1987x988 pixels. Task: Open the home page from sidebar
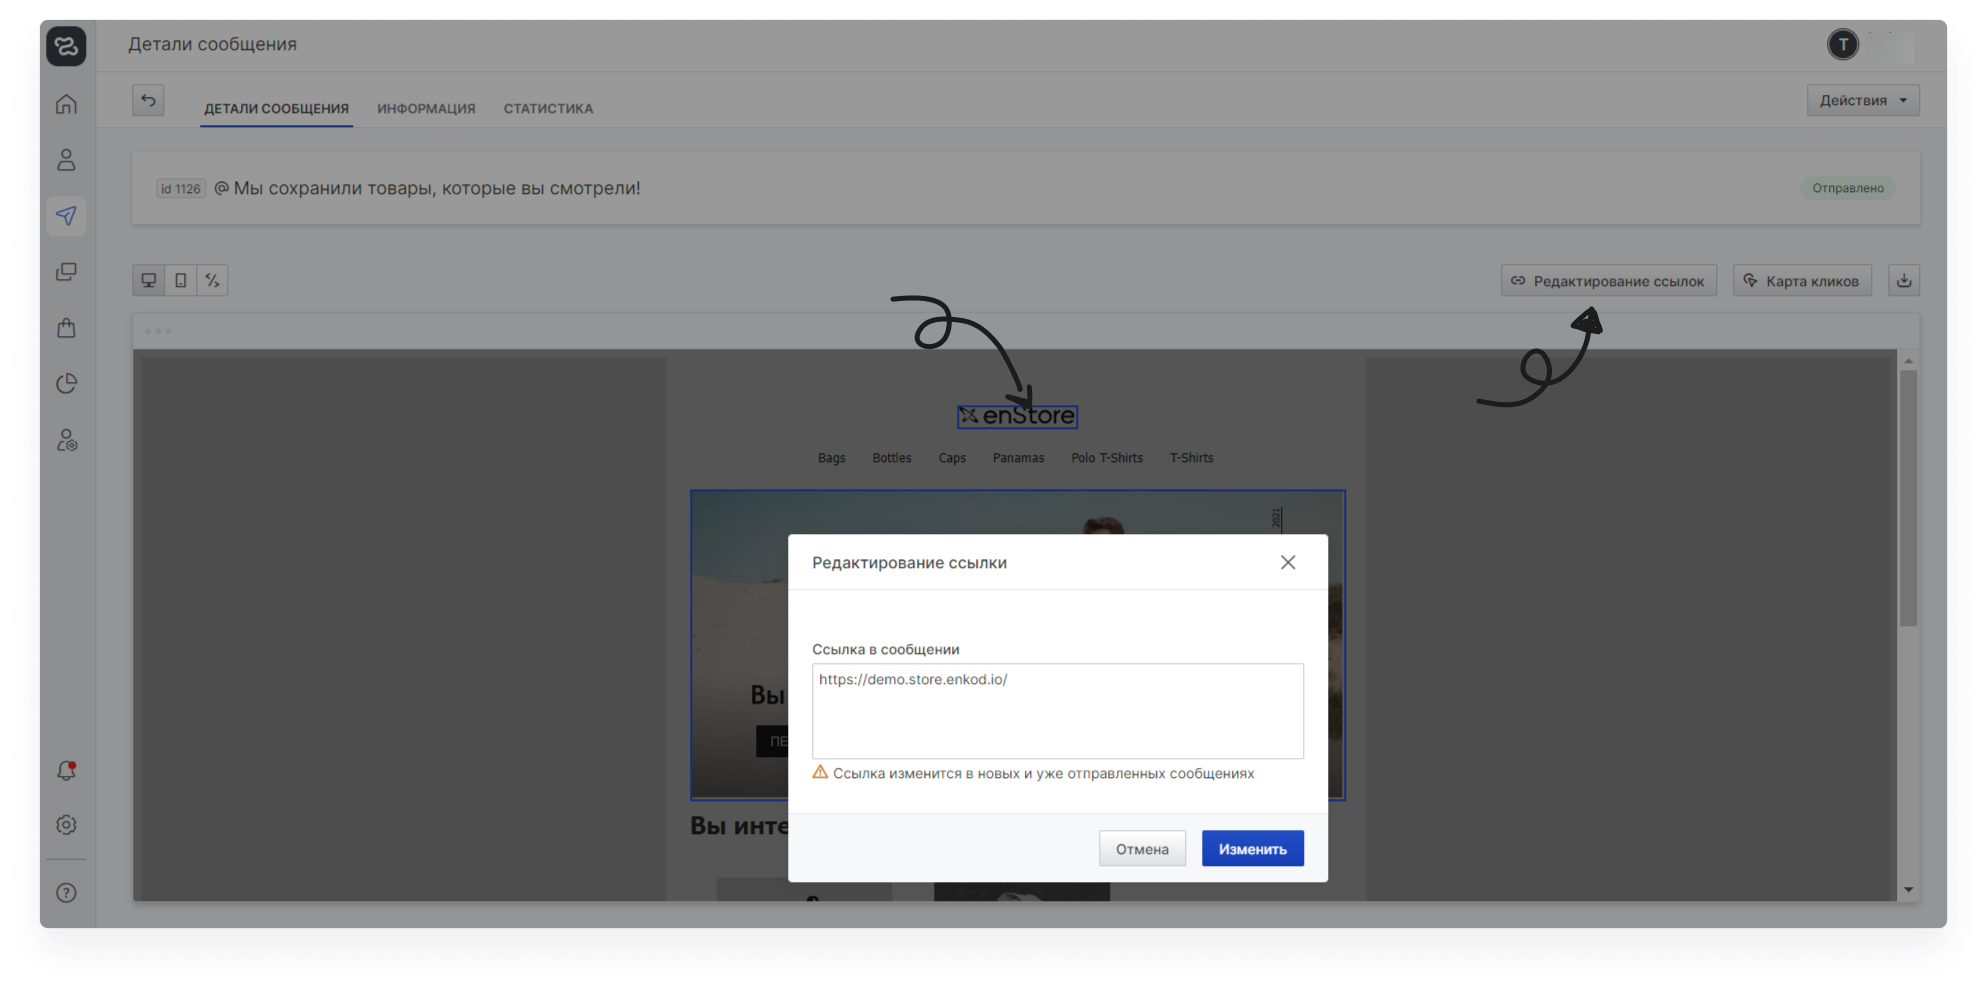click(x=66, y=104)
